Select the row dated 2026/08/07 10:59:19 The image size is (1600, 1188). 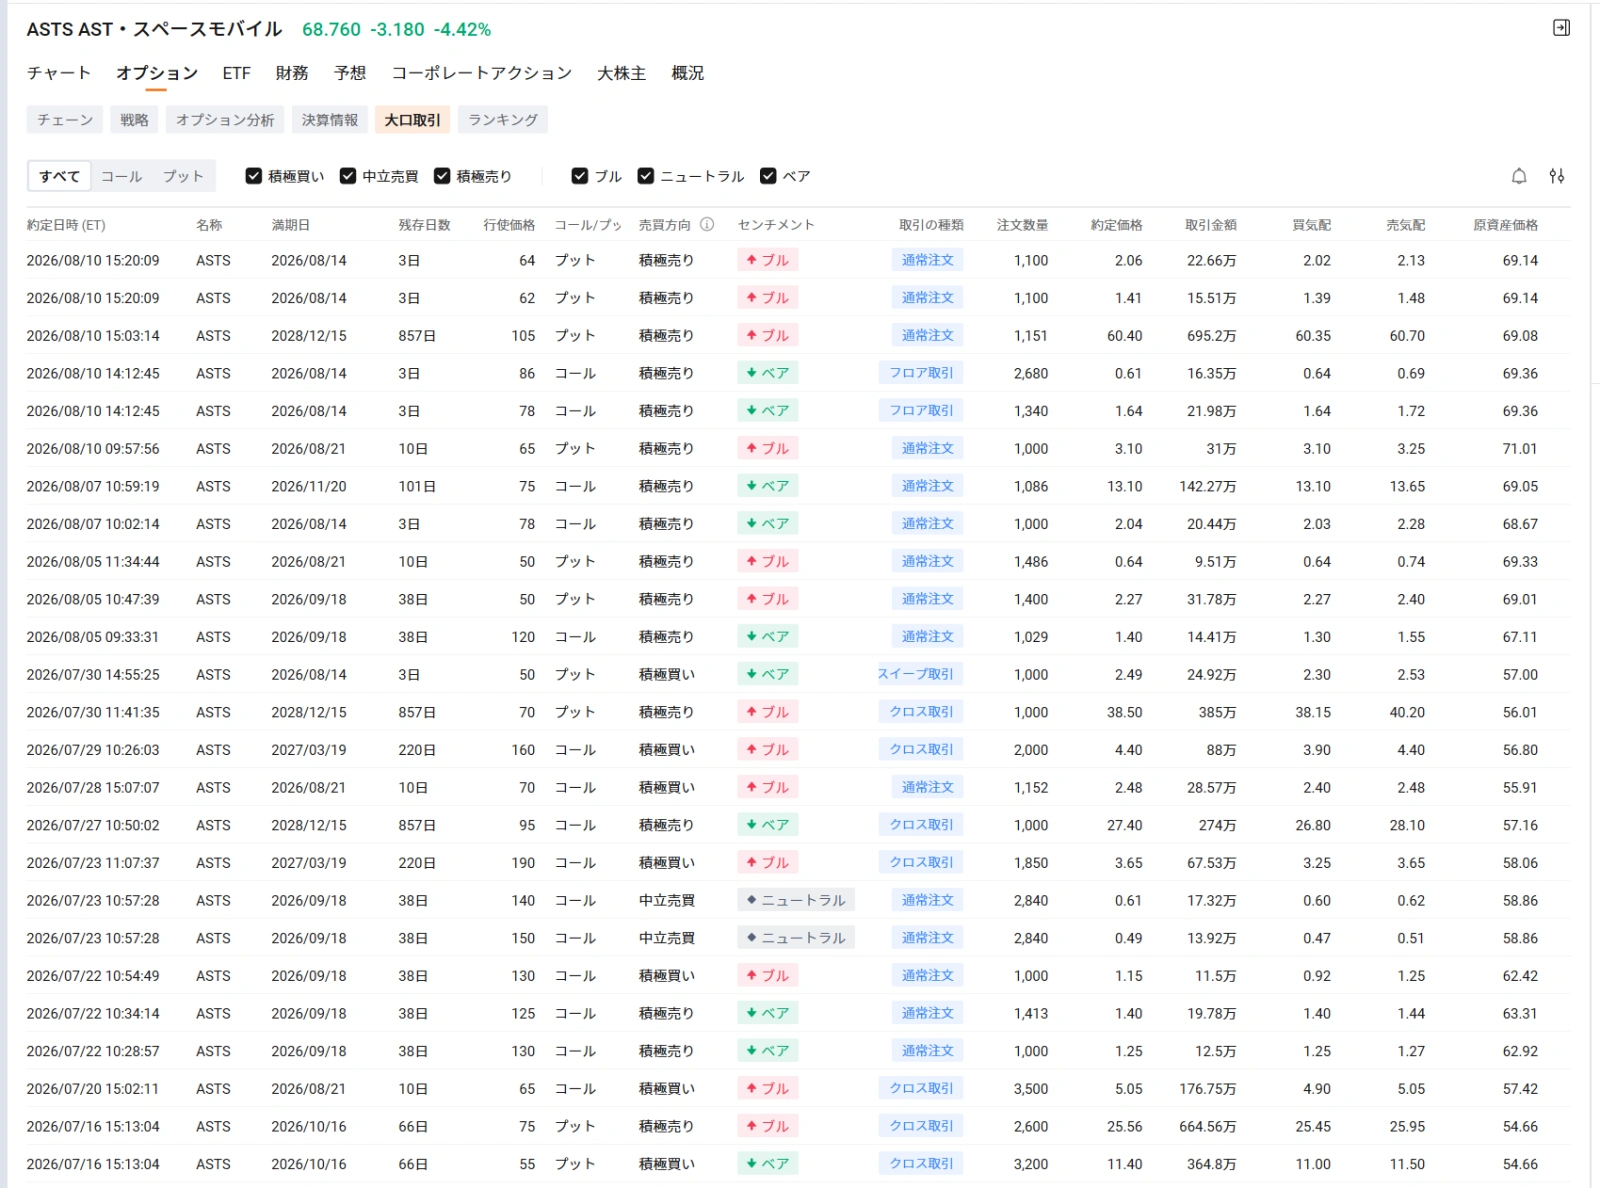tap(798, 486)
